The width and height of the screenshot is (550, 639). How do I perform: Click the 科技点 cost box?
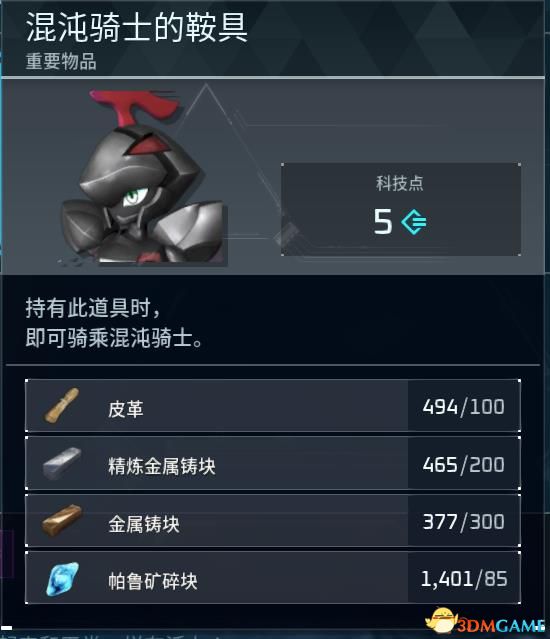click(401, 209)
